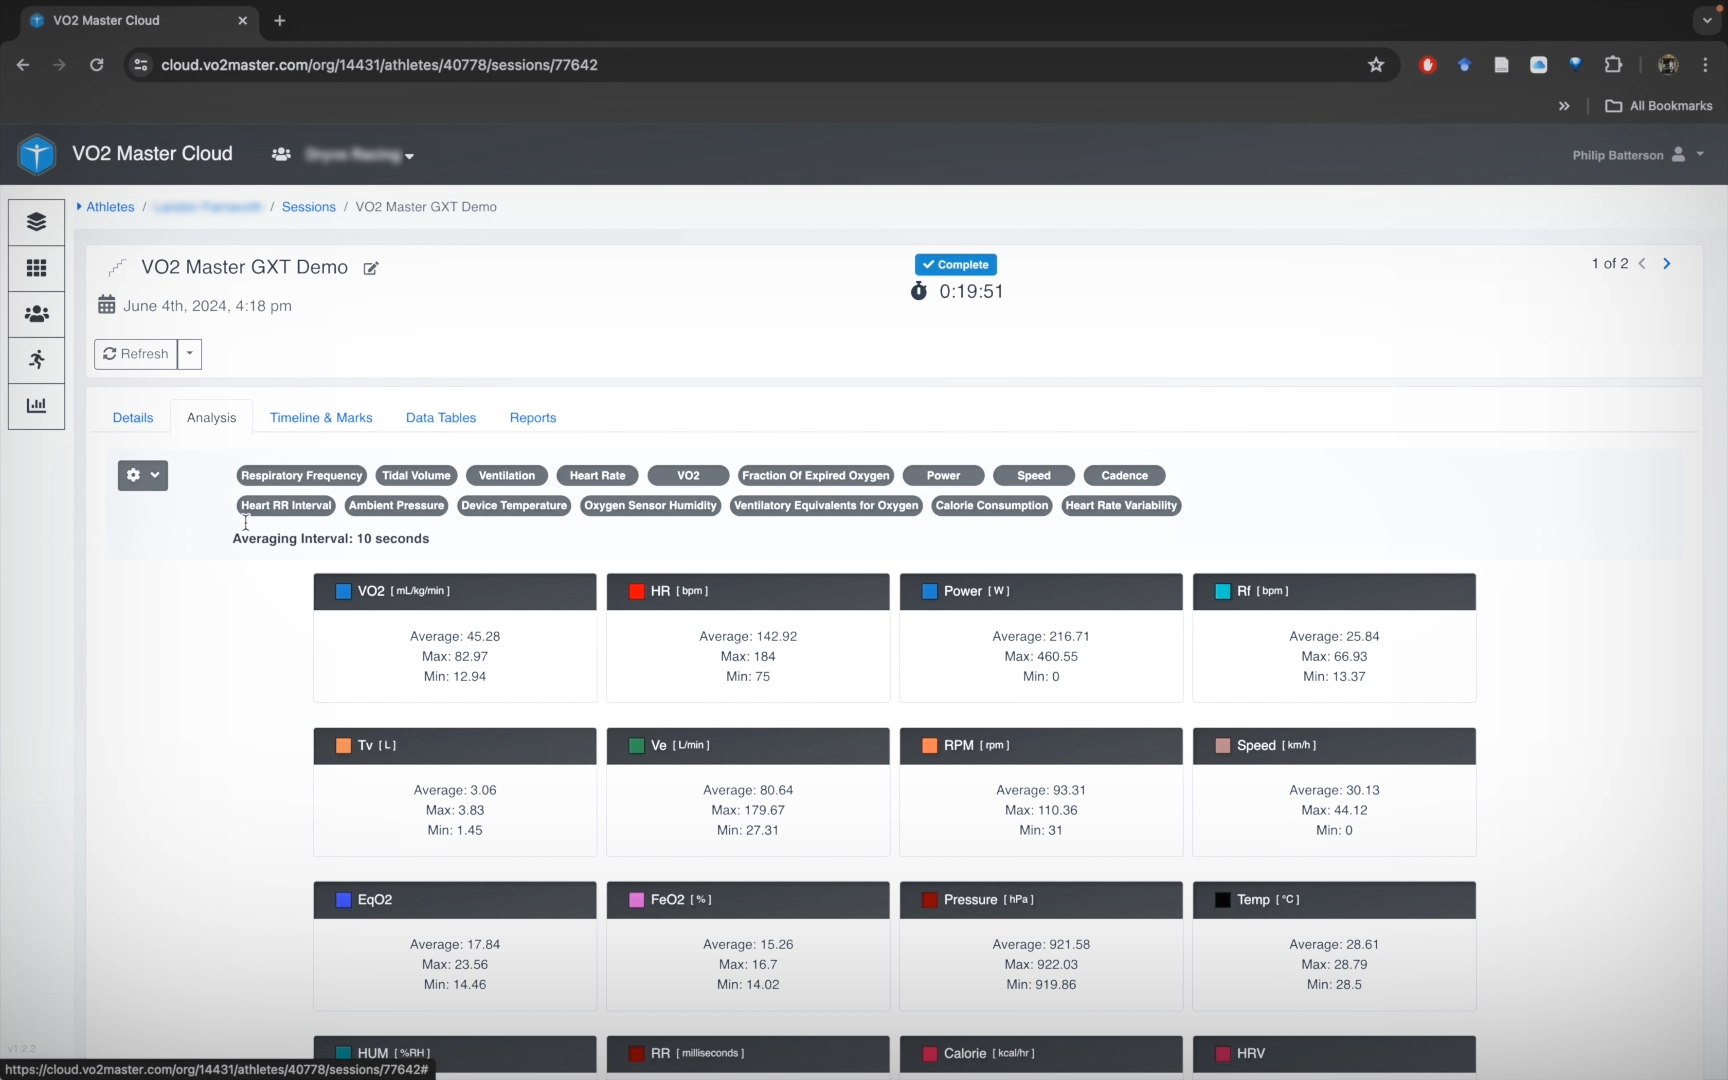
Task: Toggle the Fraction Of Expired Oxygen pill
Action: pos(815,476)
